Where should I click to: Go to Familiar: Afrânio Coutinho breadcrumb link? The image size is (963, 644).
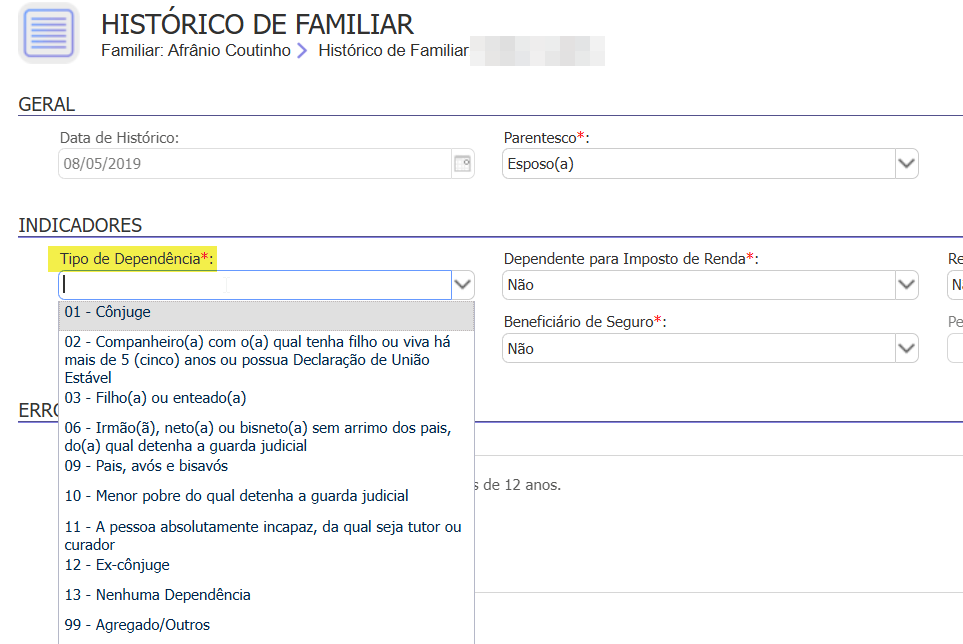196,50
